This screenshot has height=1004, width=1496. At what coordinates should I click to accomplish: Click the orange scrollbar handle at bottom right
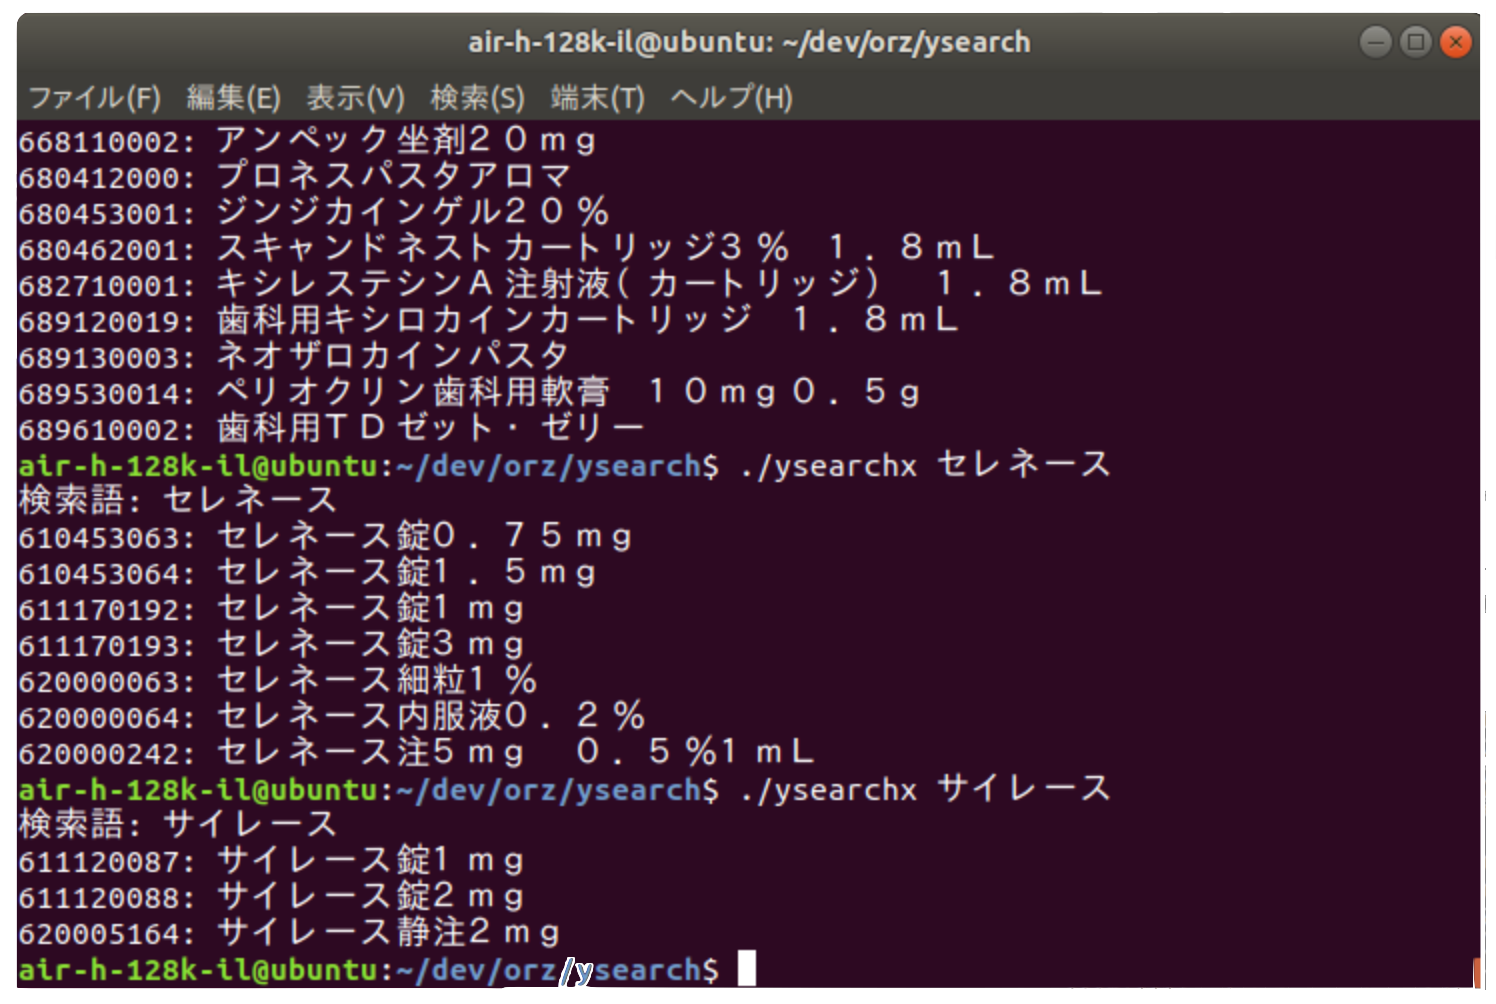pyautogui.click(x=1476, y=971)
